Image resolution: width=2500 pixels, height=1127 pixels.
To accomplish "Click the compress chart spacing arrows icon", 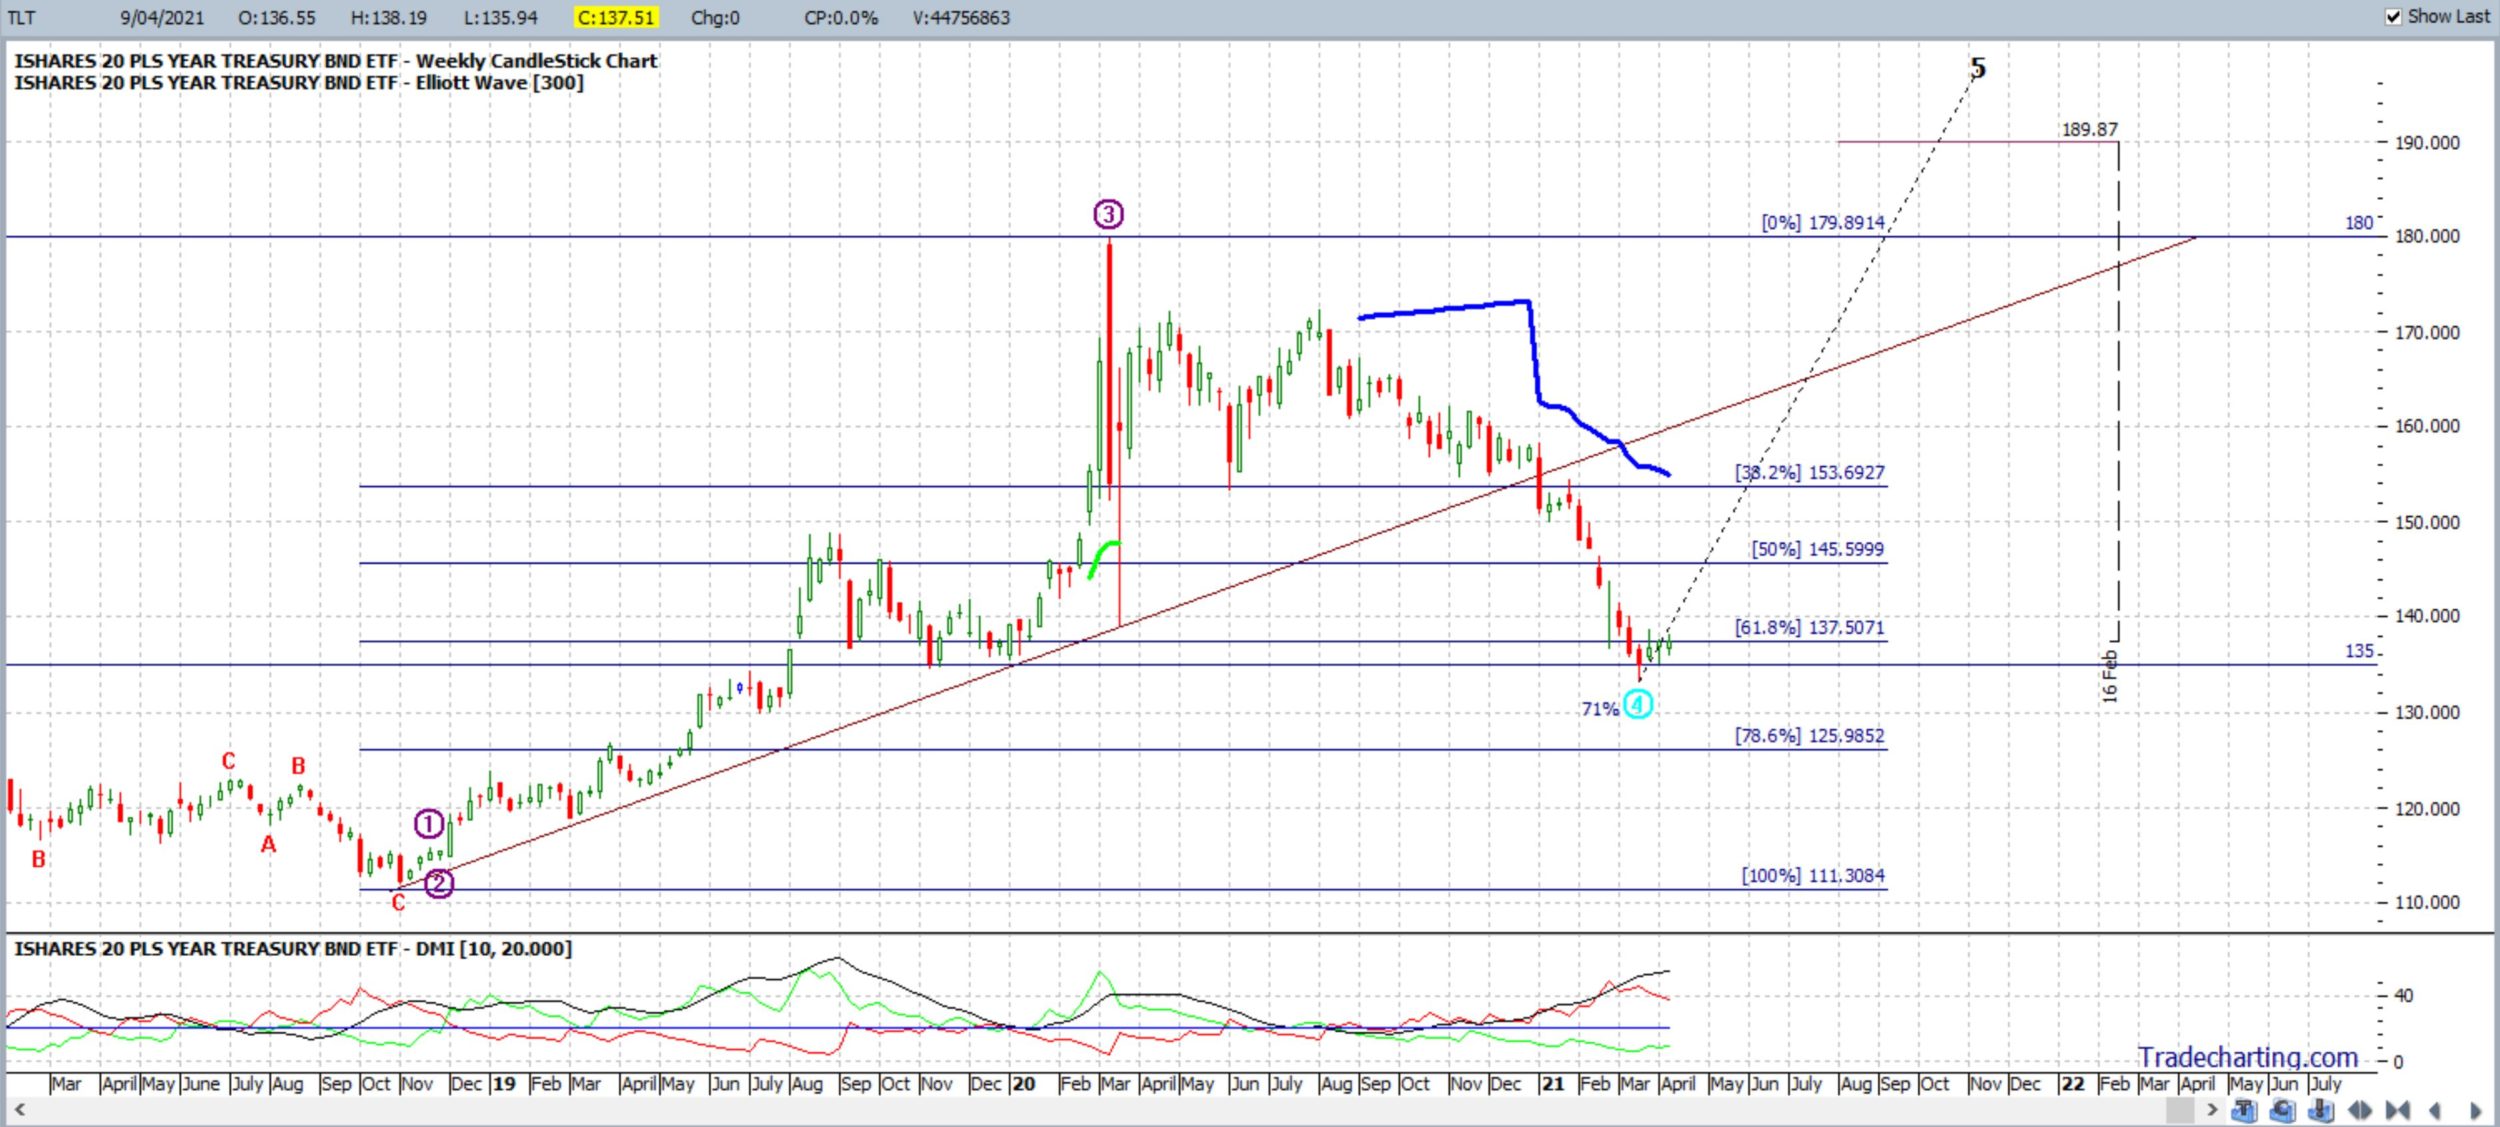I will 2398,1110.
